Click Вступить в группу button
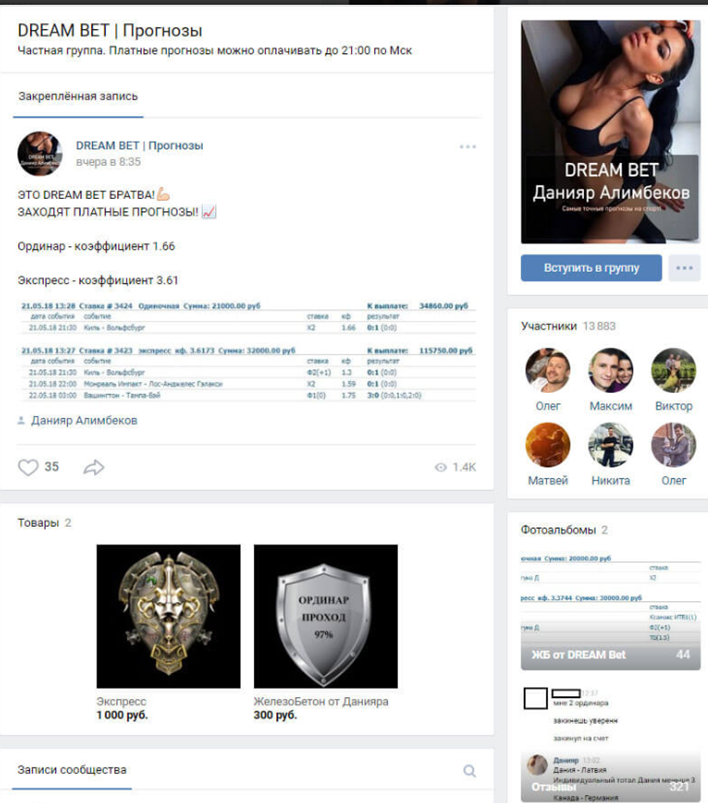 591,268
